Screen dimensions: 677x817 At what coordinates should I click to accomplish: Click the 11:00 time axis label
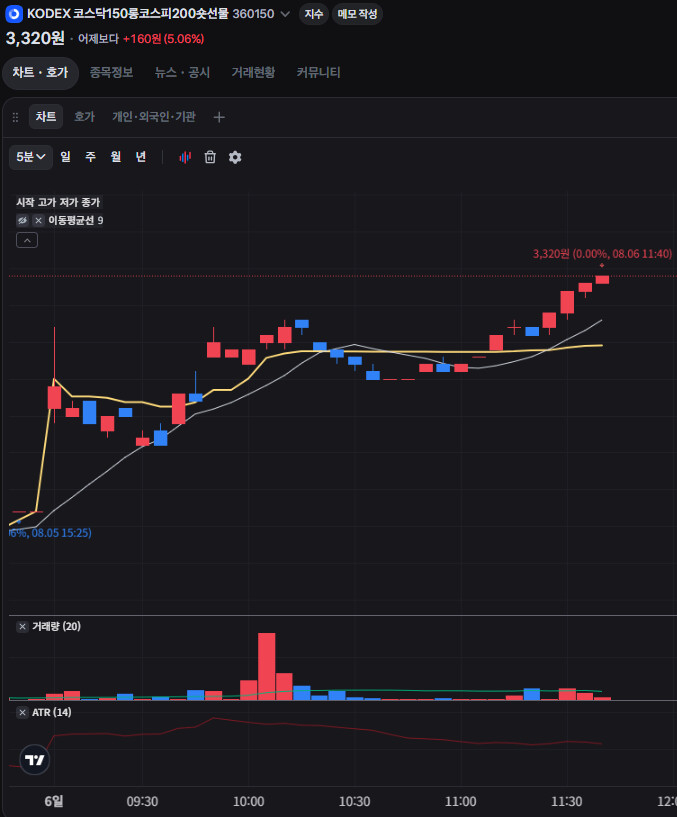[x=461, y=801]
